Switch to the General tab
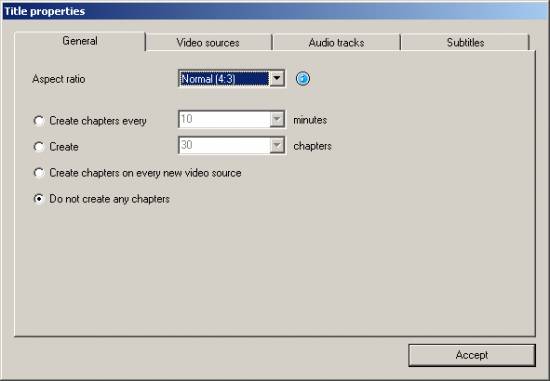Image resolution: width=550 pixels, height=381 pixels. [80, 41]
